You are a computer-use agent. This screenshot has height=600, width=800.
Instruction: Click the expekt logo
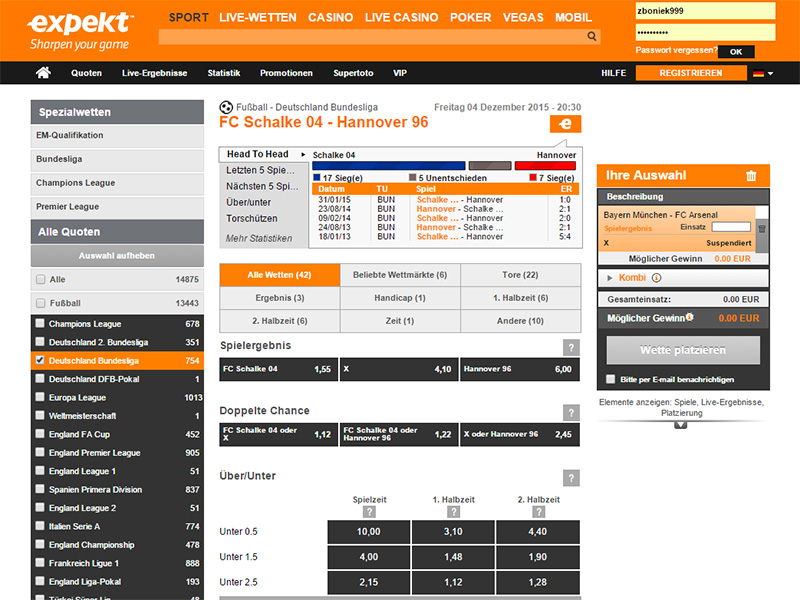coord(81,31)
